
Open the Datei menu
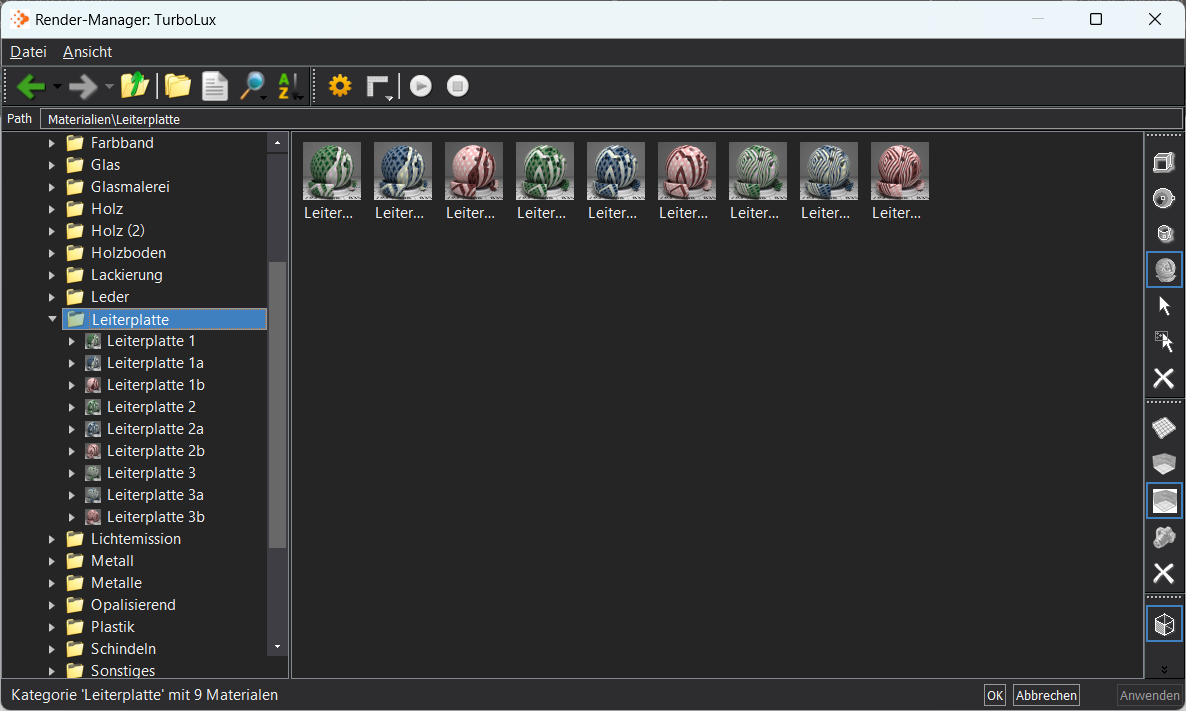pos(28,51)
